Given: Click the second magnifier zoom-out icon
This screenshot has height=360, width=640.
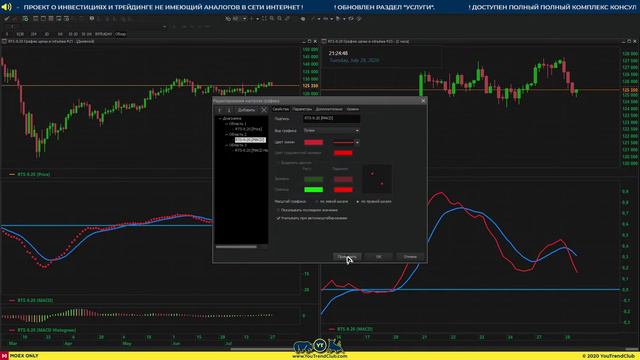Looking at the screenshot, I should 280,19.
